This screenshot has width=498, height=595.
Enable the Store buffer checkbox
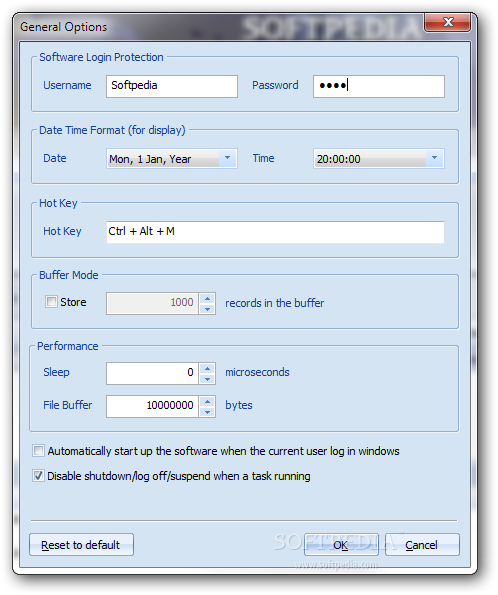pyautogui.click(x=51, y=302)
